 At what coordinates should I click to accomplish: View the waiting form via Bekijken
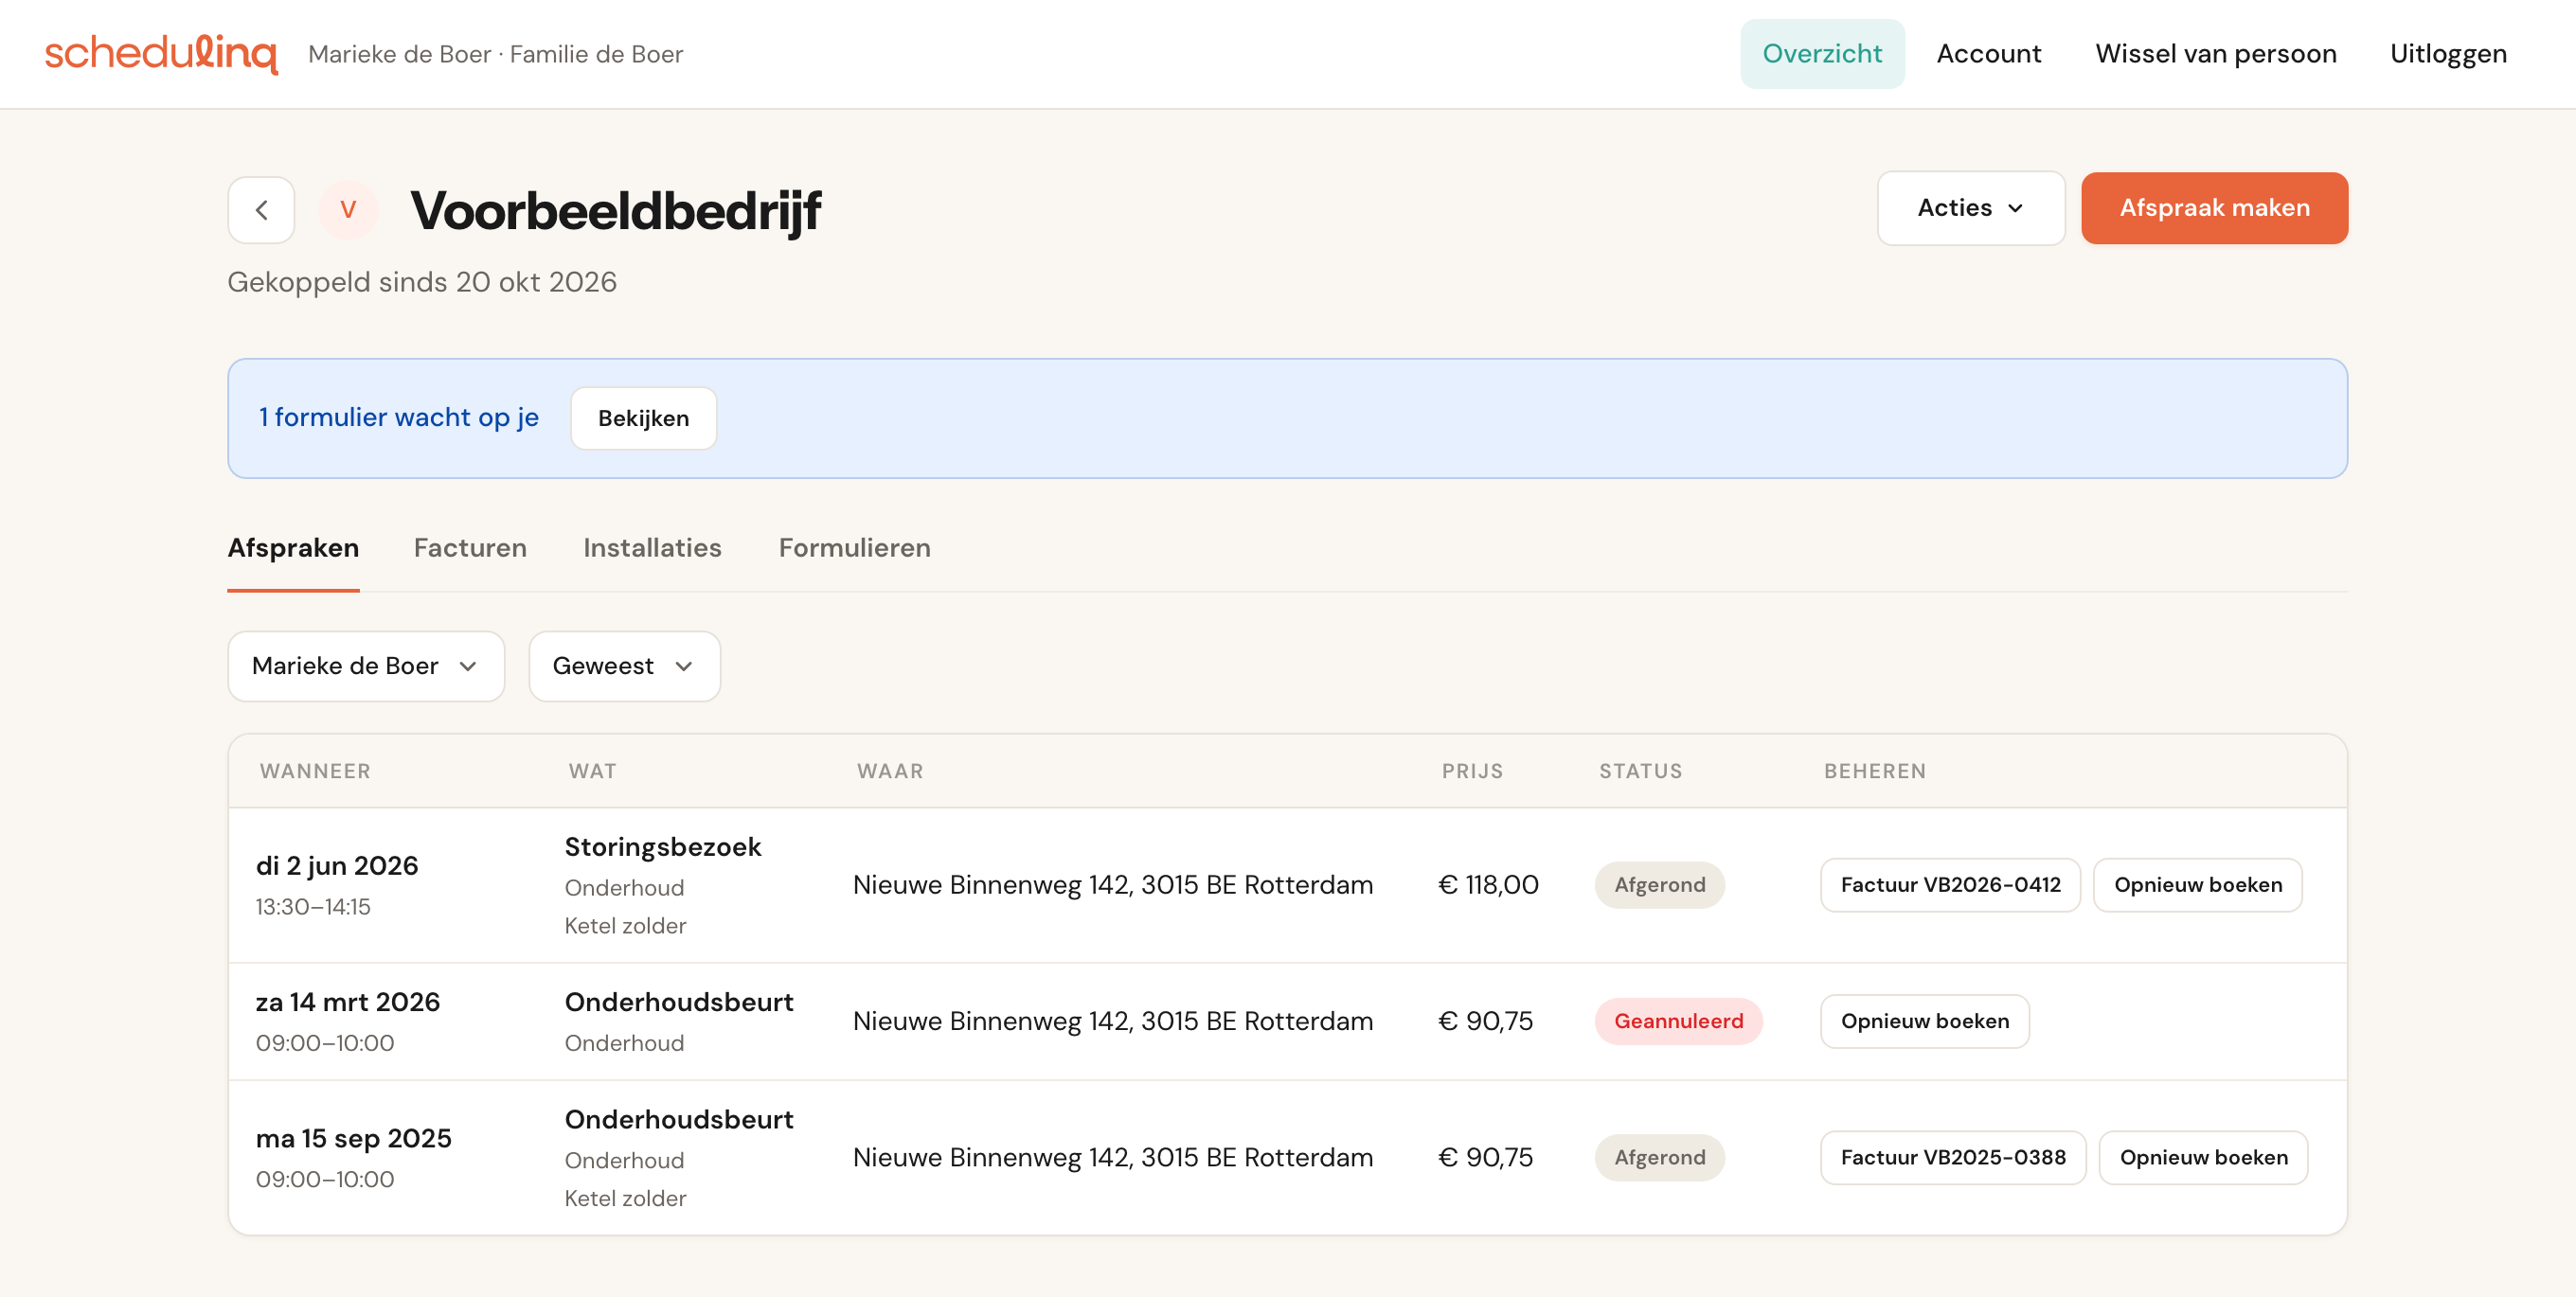[643, 418]
